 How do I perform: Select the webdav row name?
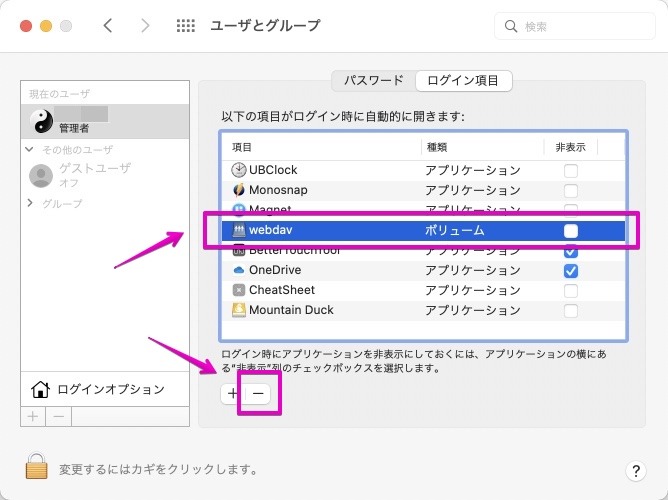tap(271, 230)
